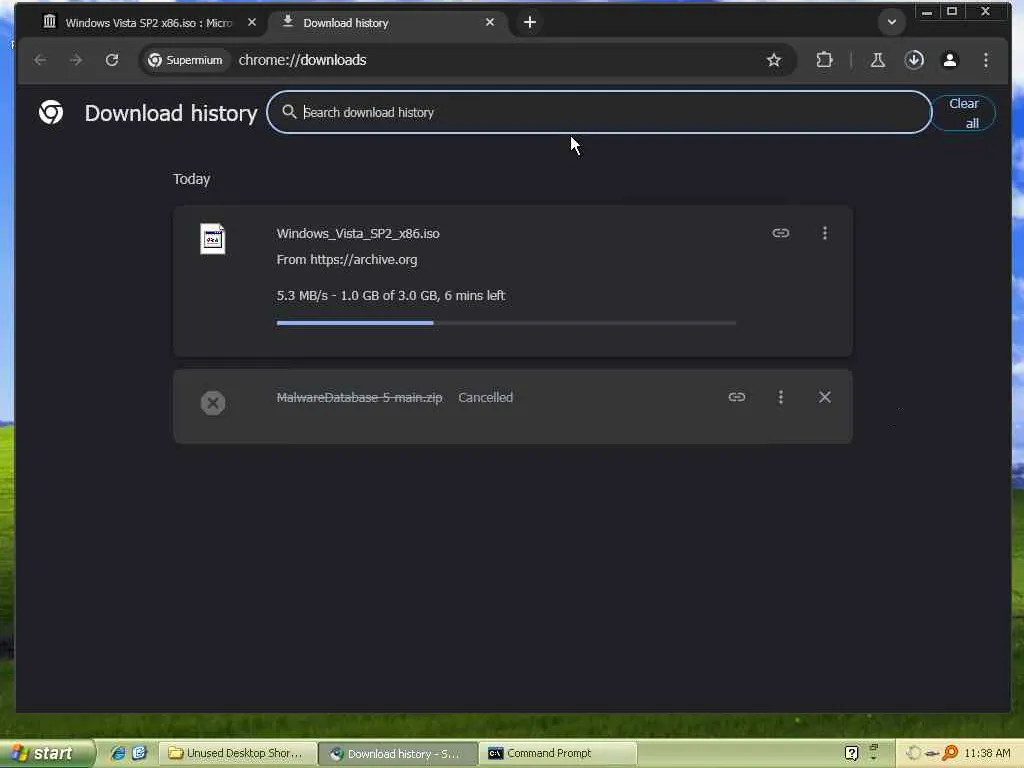The height and width of the screenshot is (768, 1024).
Task: Click the browser back arrow
Action: 40,60
